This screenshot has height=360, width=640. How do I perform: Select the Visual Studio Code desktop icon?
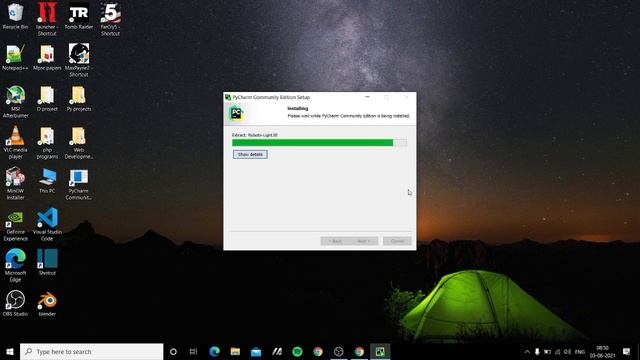tap(47, 224)
